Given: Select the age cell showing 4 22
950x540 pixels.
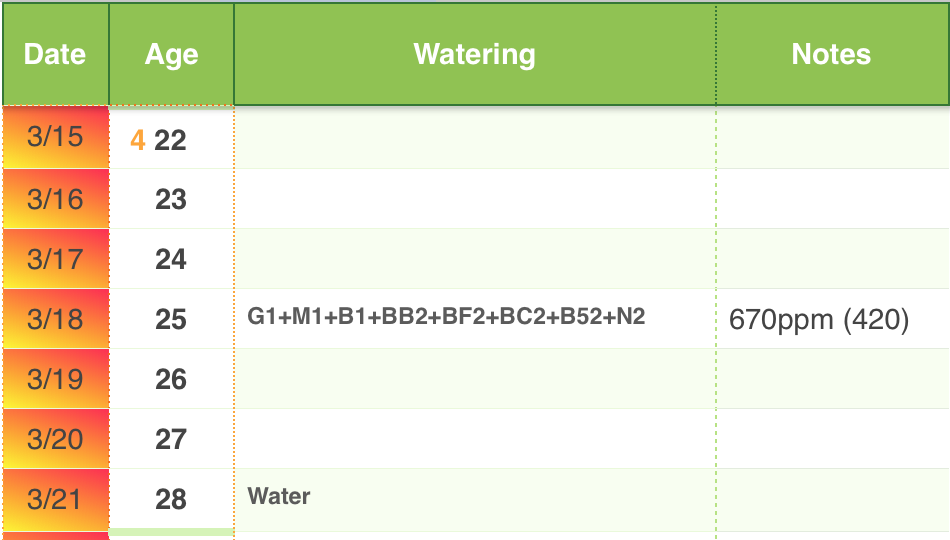Looking at the screenshot, I should click(x=171, y=138).
